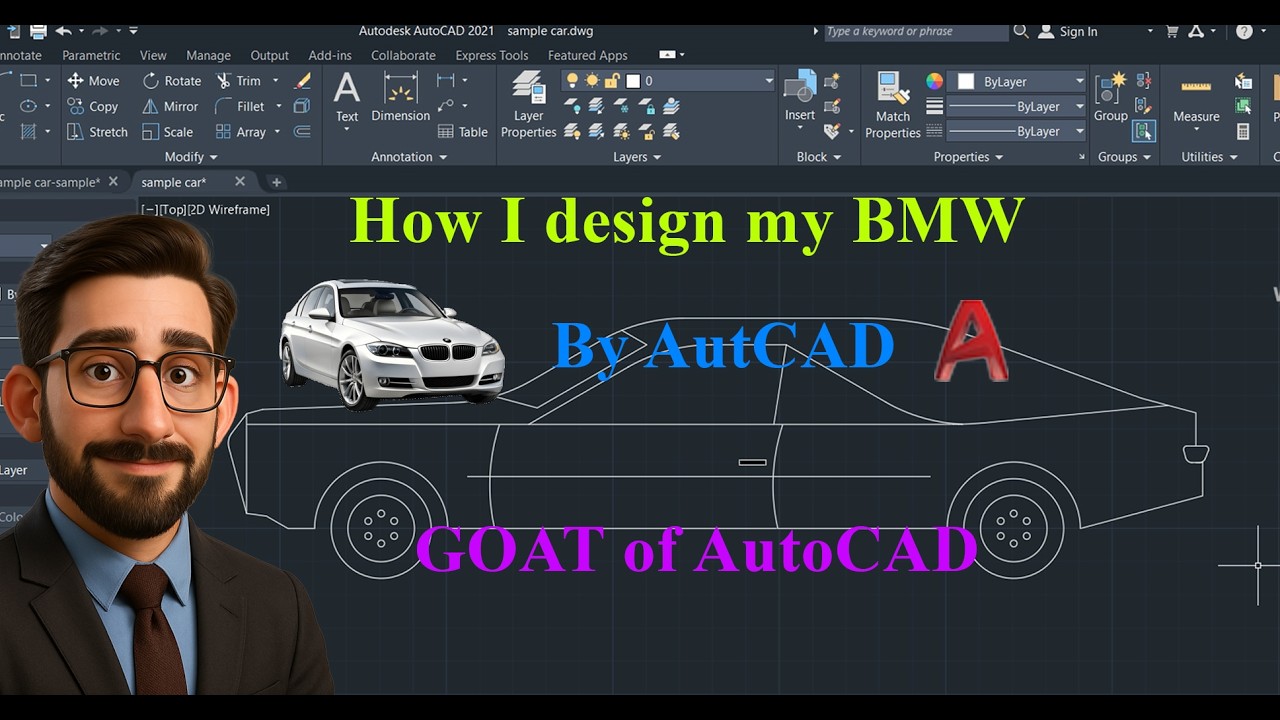Open the Output ribbon tab

(x=269, y=55)
